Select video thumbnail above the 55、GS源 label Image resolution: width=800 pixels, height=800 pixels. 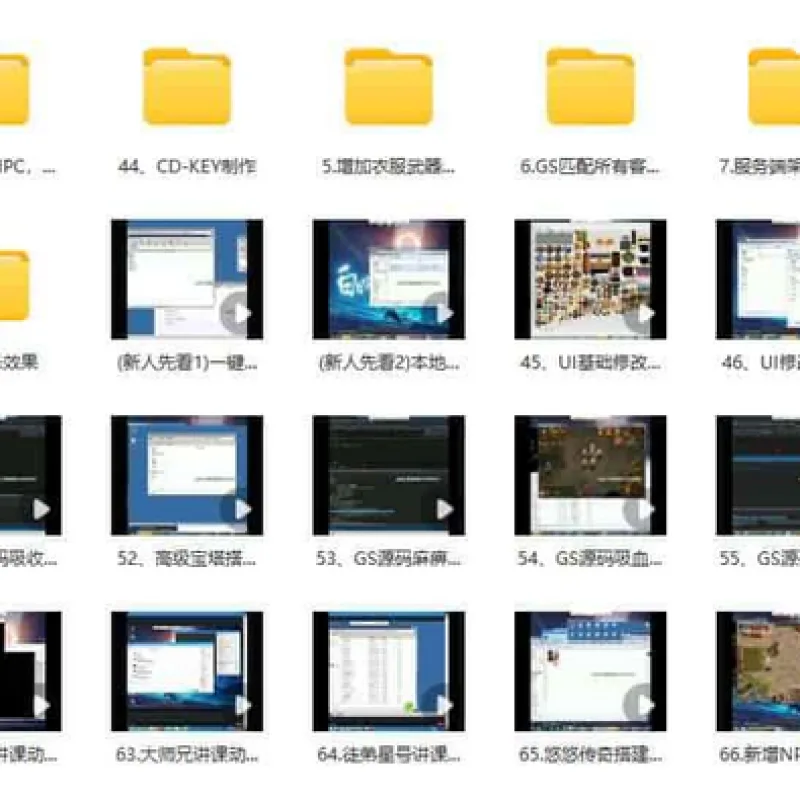pyautogui.click(x=758, y=475)
